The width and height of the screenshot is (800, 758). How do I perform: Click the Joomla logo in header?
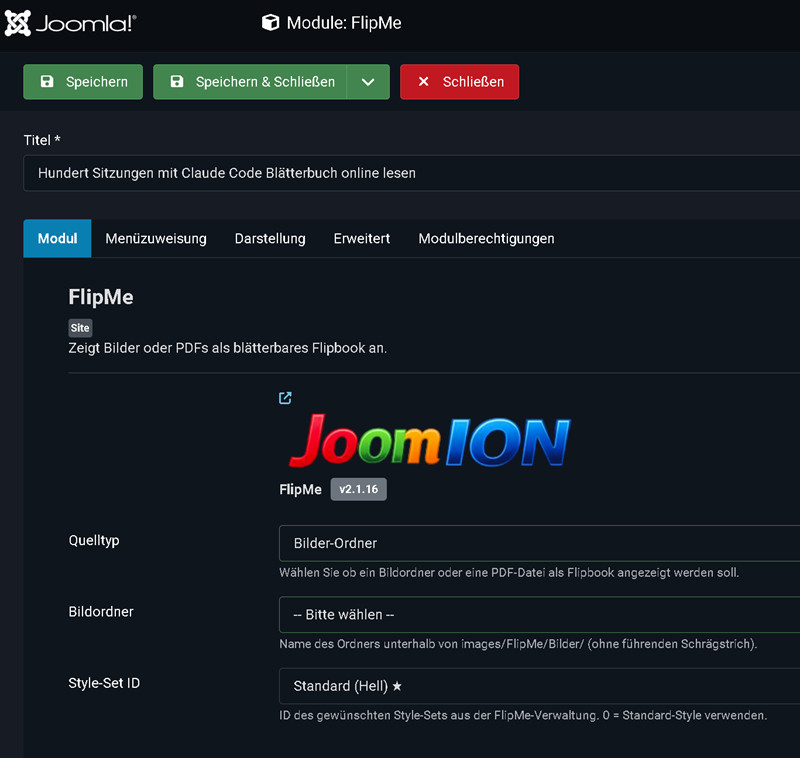[x=70, y=23]
